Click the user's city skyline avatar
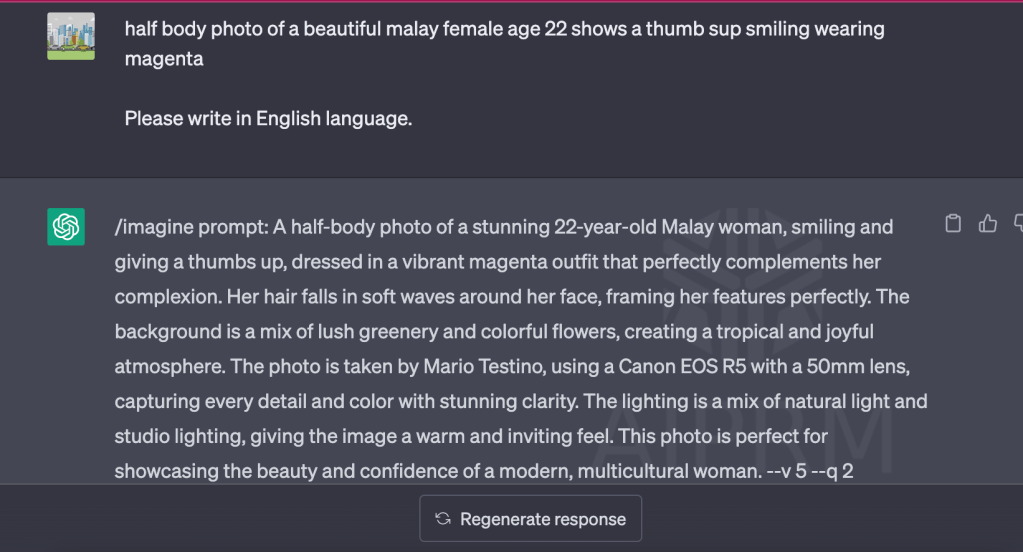 pyautogui.click(x=71, y=36)
